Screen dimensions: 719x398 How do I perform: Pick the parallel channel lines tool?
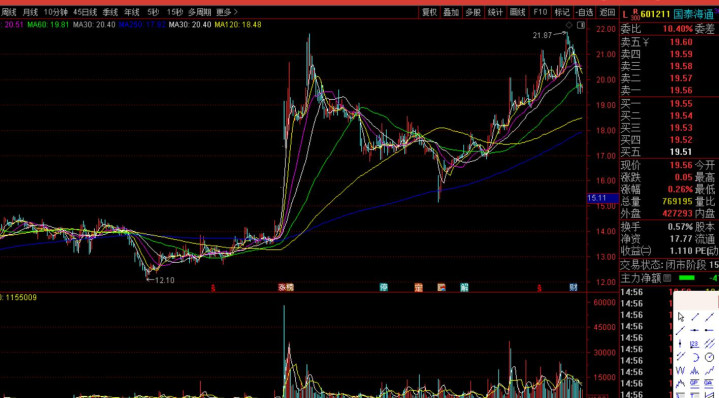[710, 343]
